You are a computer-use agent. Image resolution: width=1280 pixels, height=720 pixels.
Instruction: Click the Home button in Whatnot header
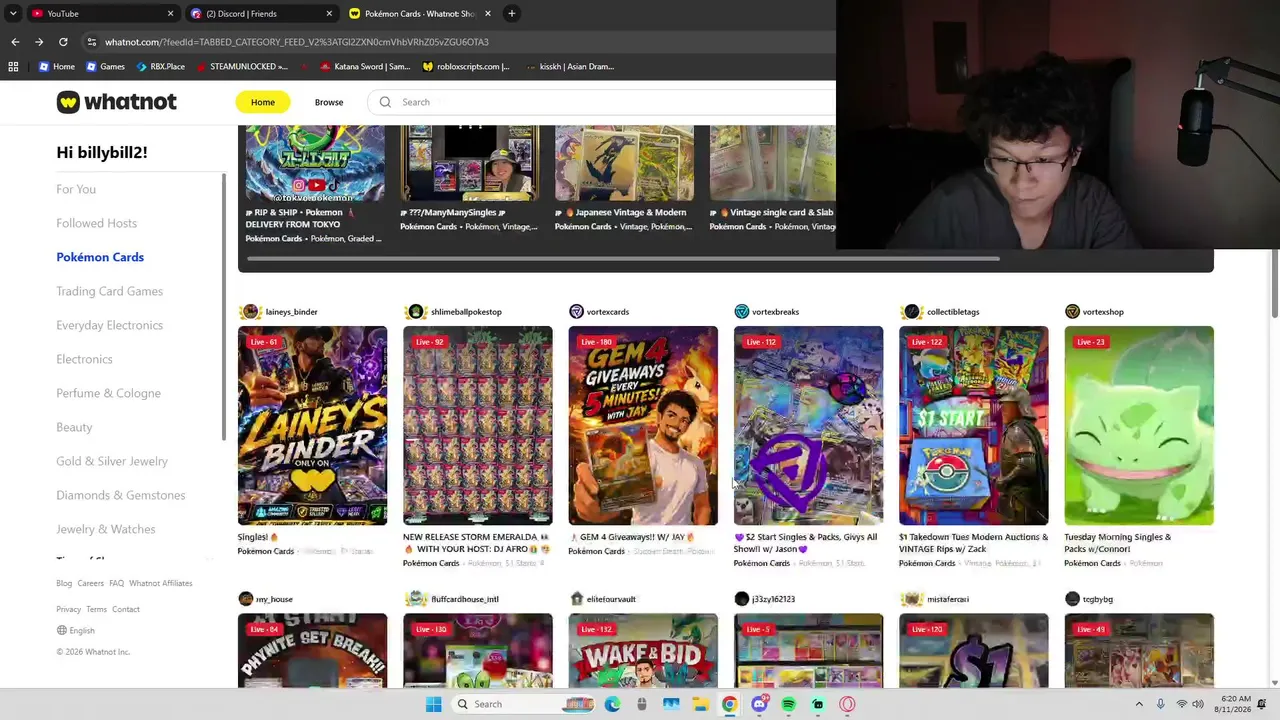click(263, 102)
